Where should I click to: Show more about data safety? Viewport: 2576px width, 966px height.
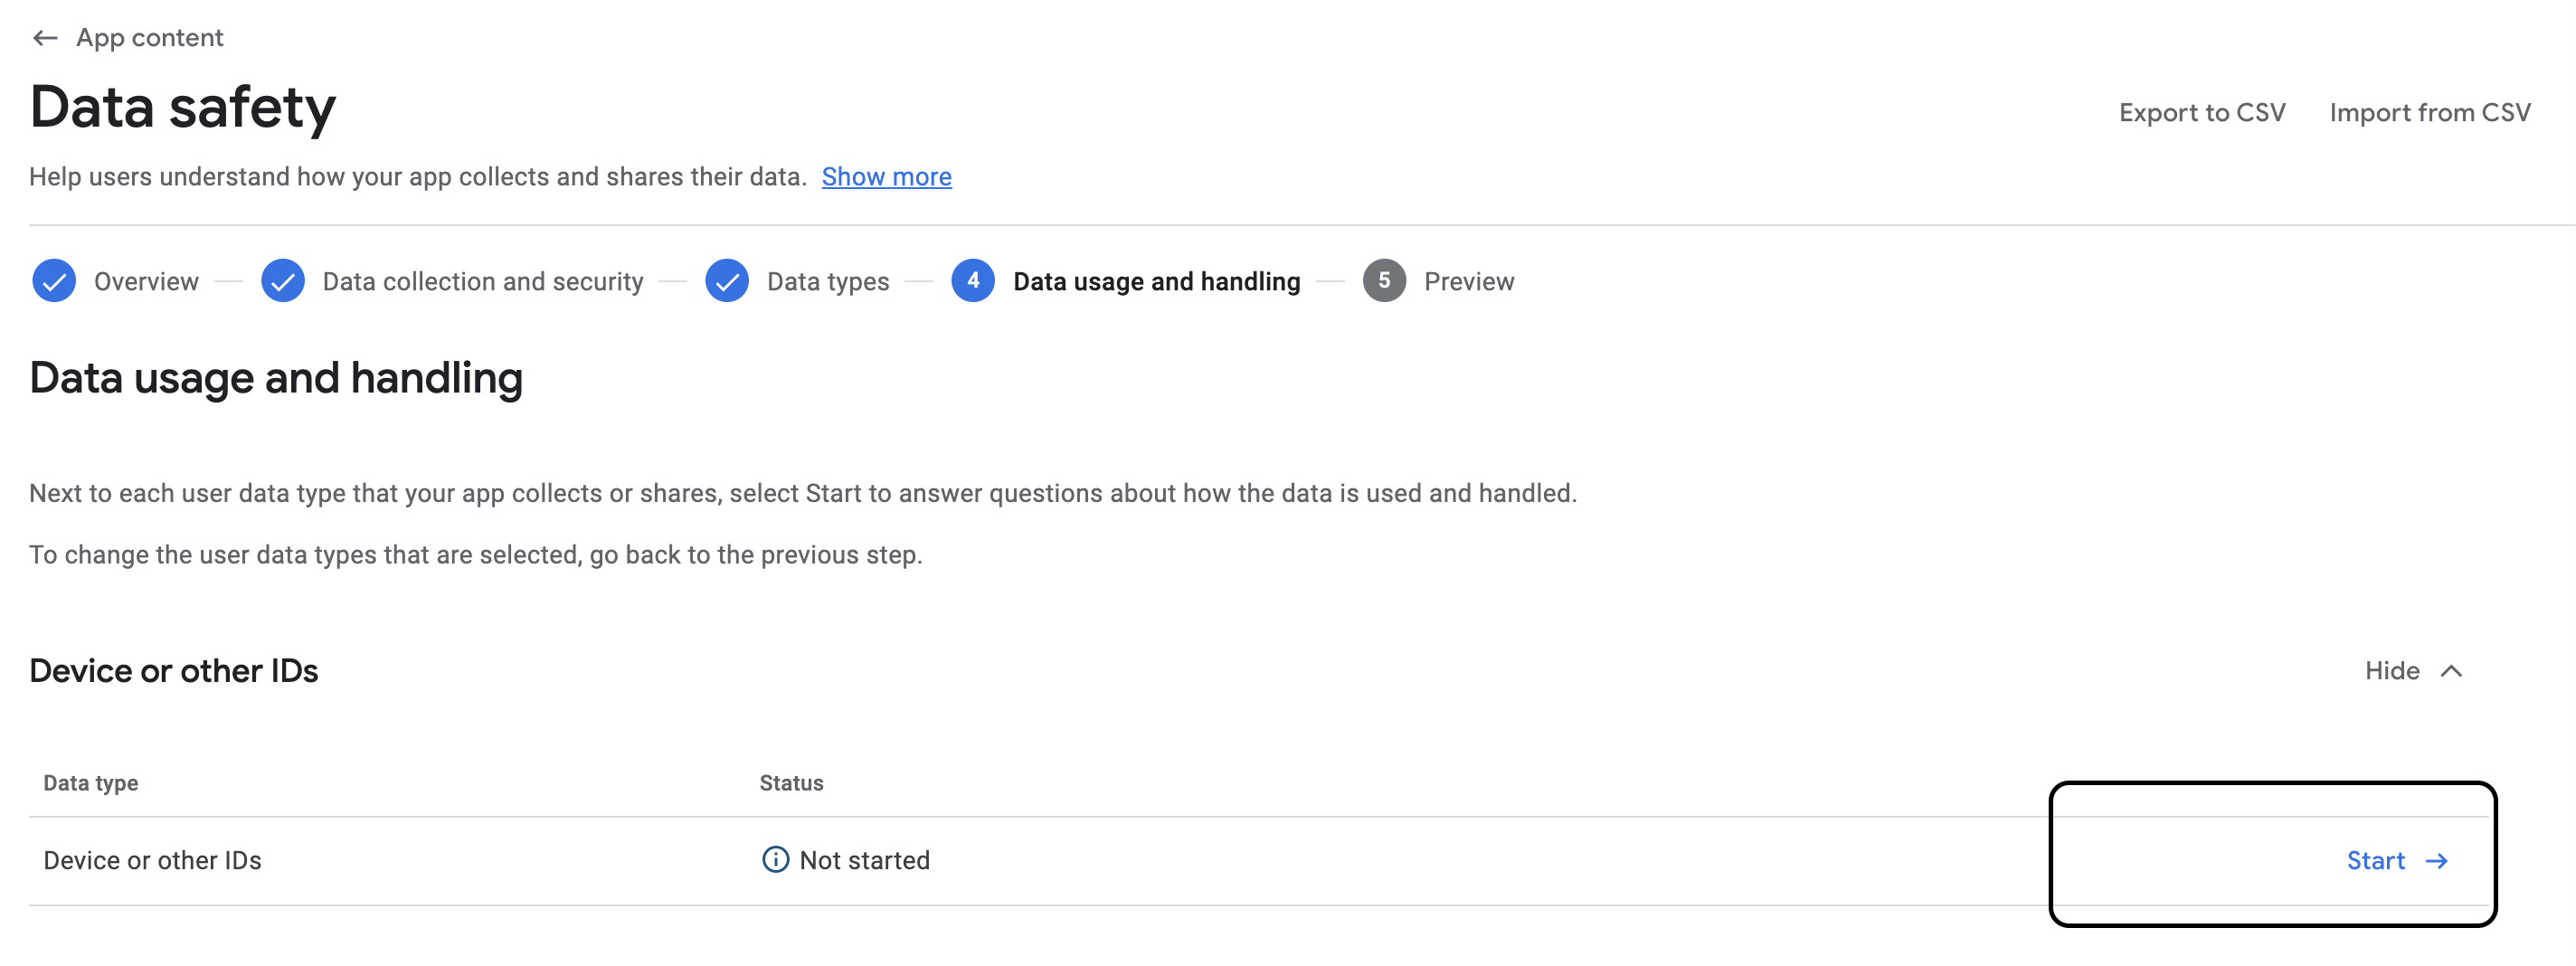(x=886, y=176)
